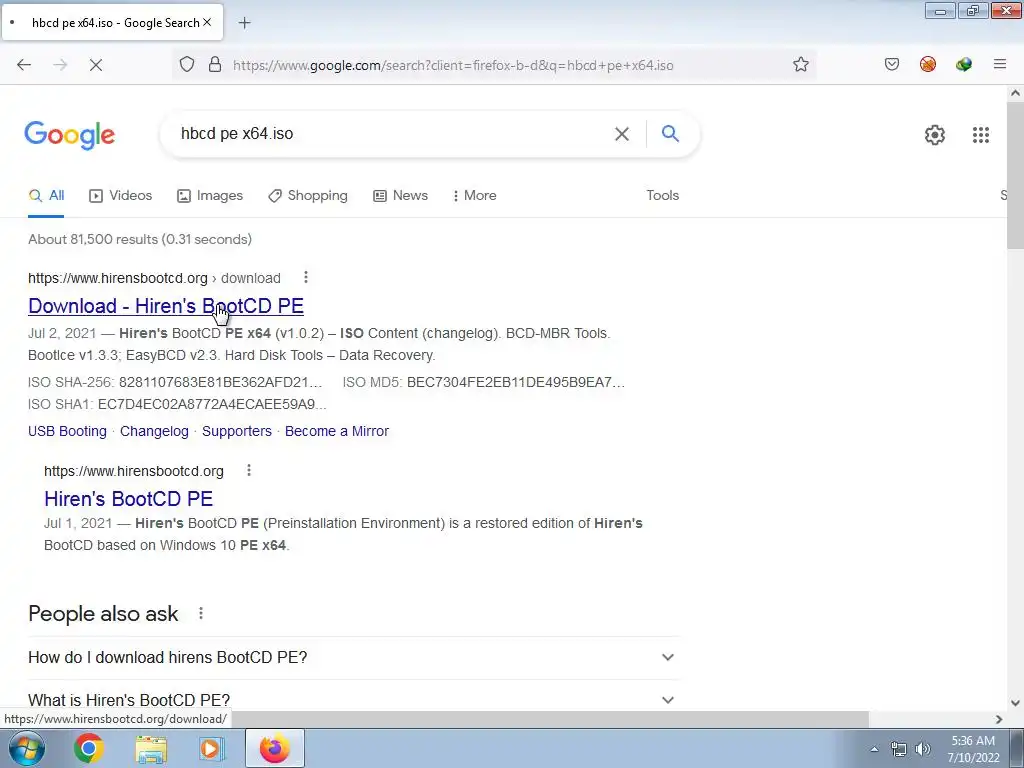Save page to Pocket
The height and width of the screenshot is (768, 1024).
pos(892,64)
